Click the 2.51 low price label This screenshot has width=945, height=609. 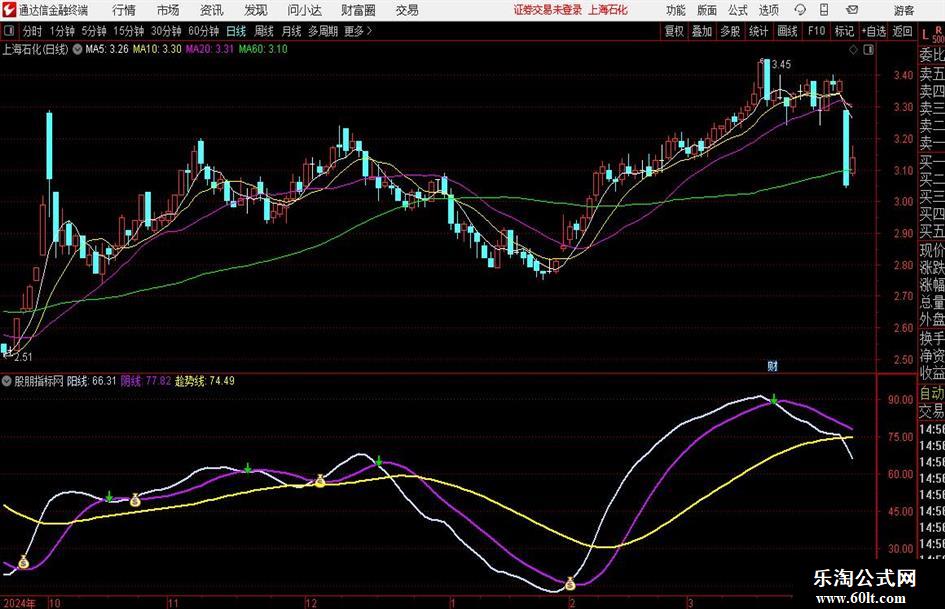click(23, 357)
